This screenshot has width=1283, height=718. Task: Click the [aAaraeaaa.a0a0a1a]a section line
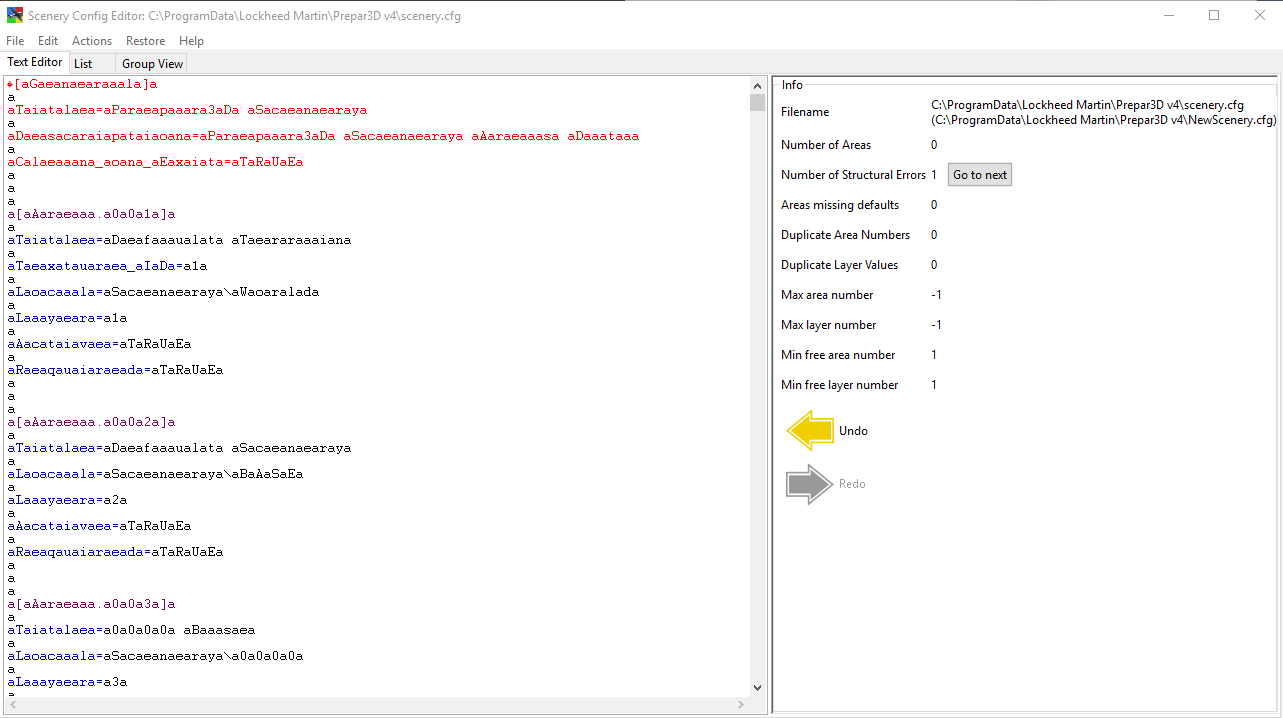point(91,214)
